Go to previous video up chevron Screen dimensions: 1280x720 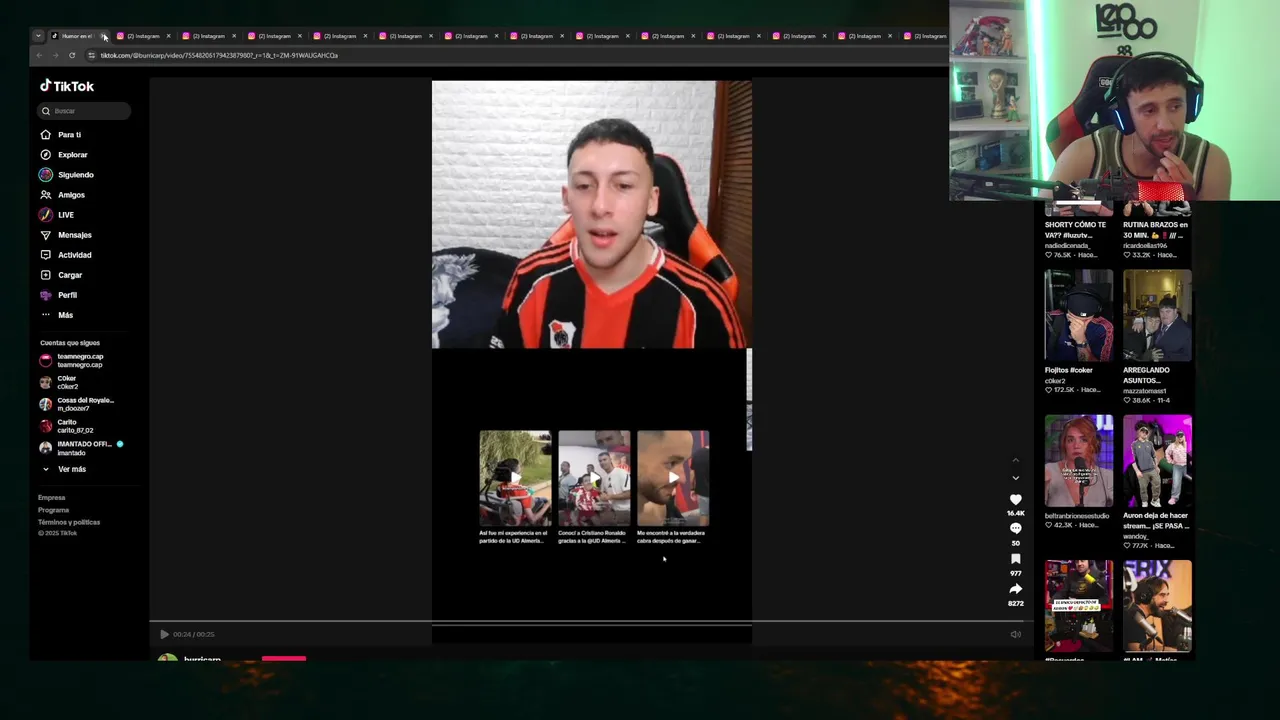pyautogui.click(x=1015, y=461)
